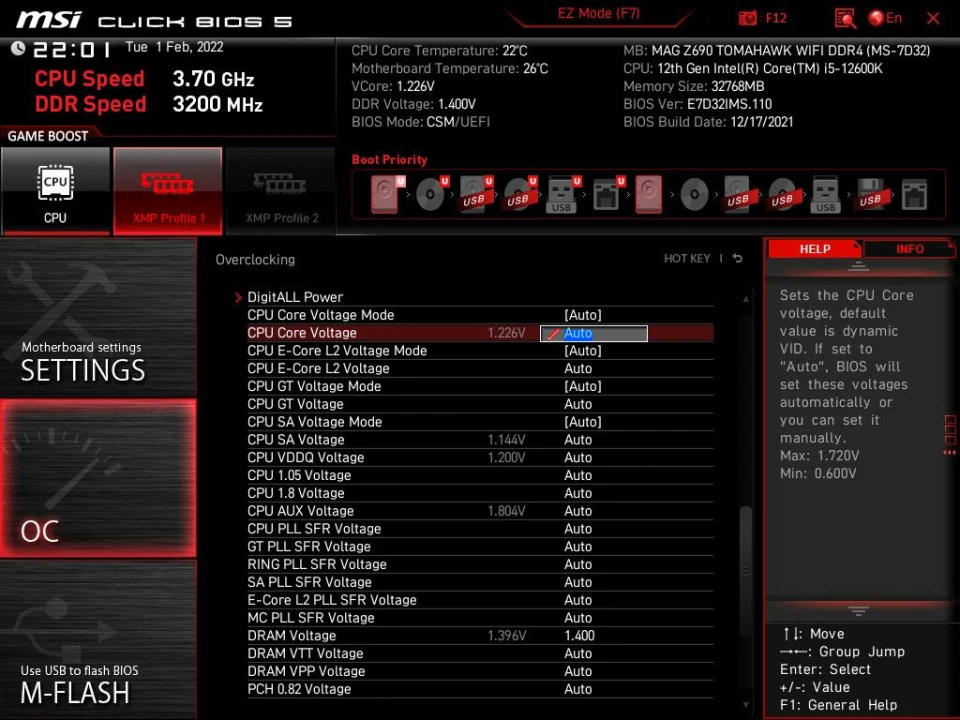Change language via the En globe icon

pyautogui.click(x=885, y=18)
